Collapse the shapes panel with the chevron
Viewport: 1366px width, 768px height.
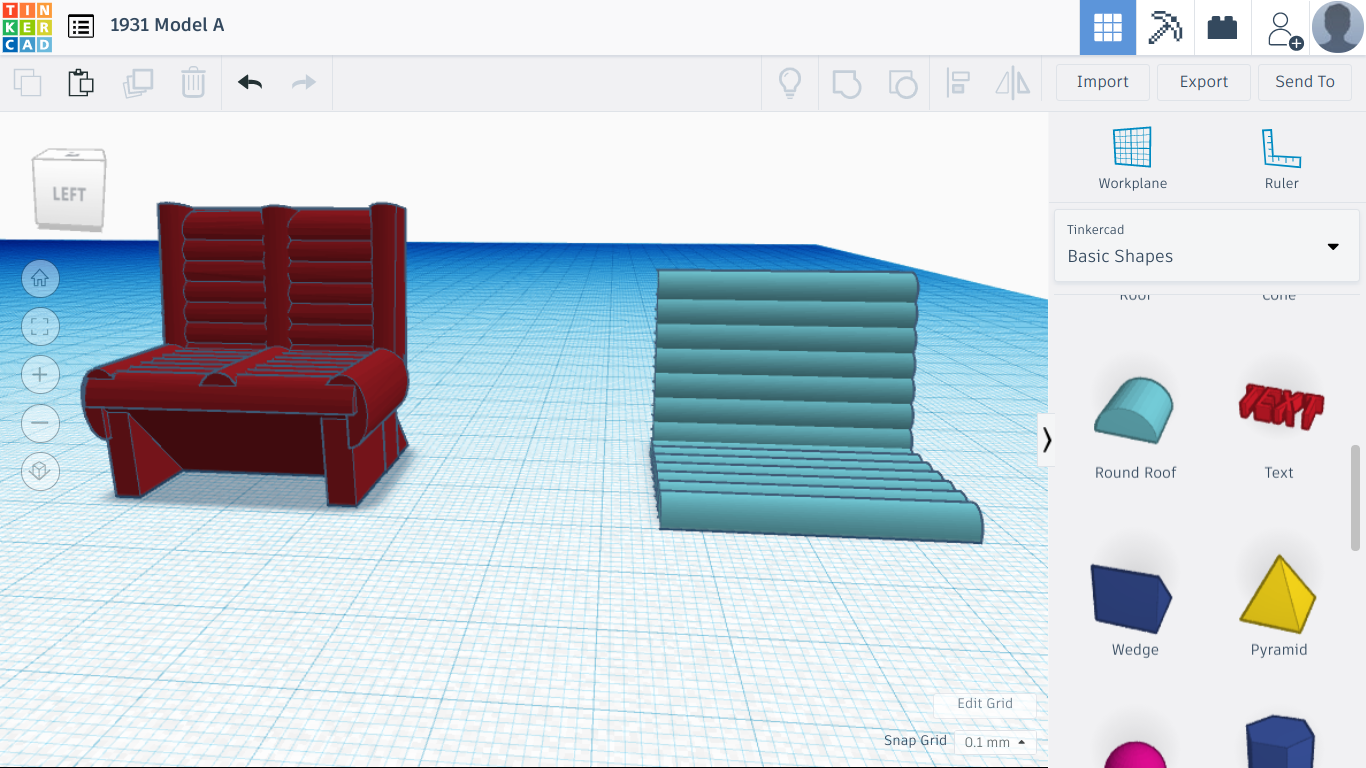tap(1047, 439)
